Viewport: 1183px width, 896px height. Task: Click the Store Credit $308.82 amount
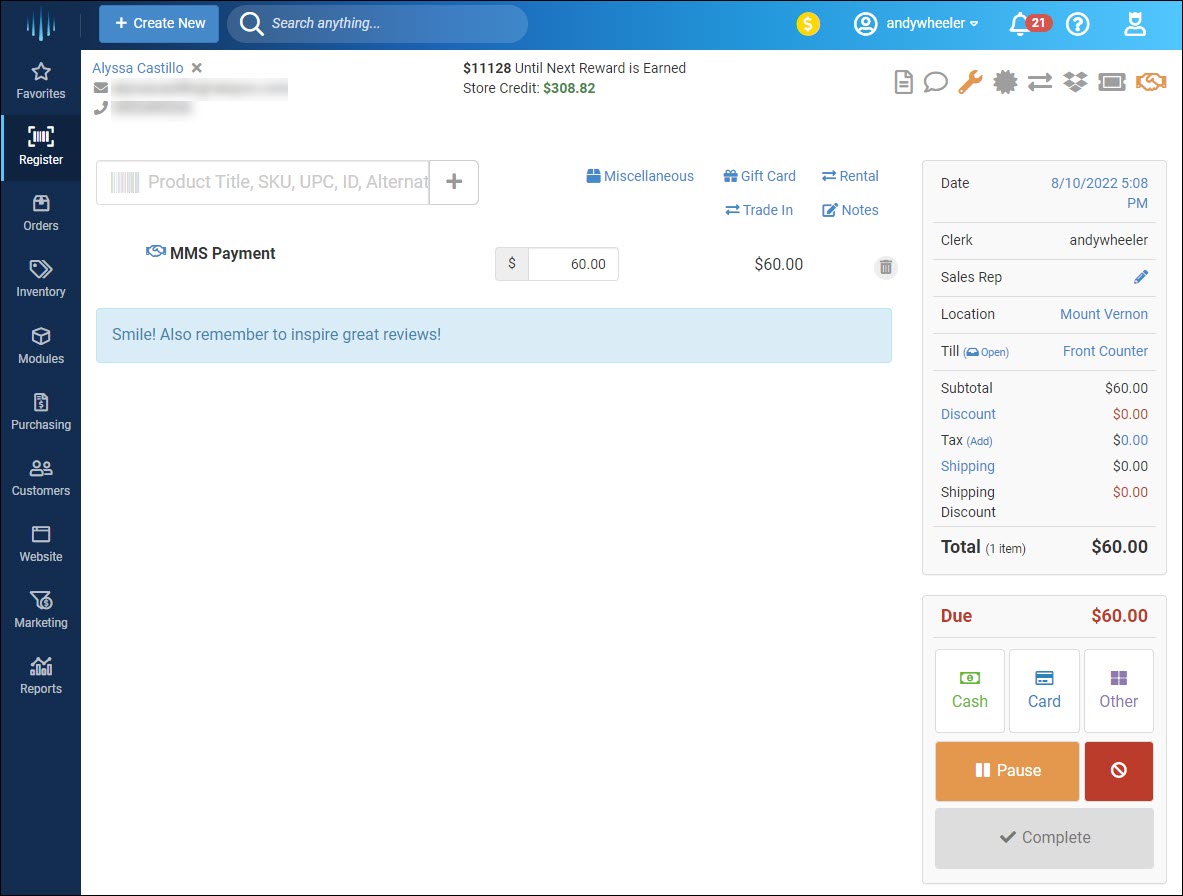pyautogui.click(x=569, y=88)
